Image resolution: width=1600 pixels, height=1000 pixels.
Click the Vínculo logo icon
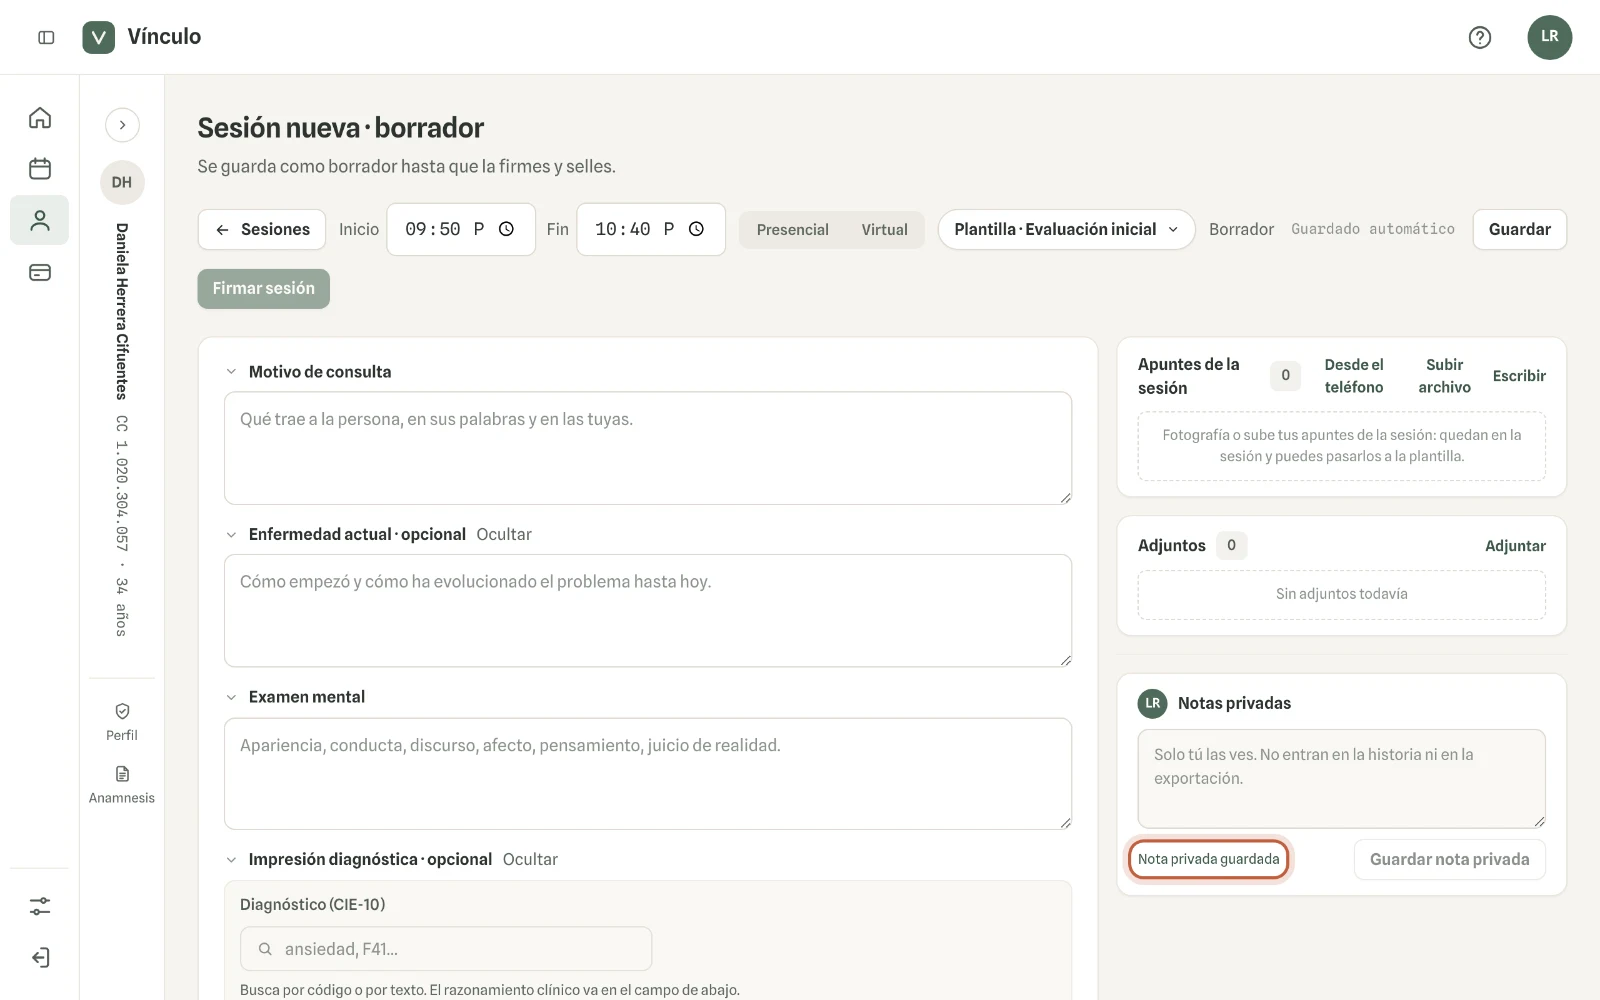pos(98,37)
